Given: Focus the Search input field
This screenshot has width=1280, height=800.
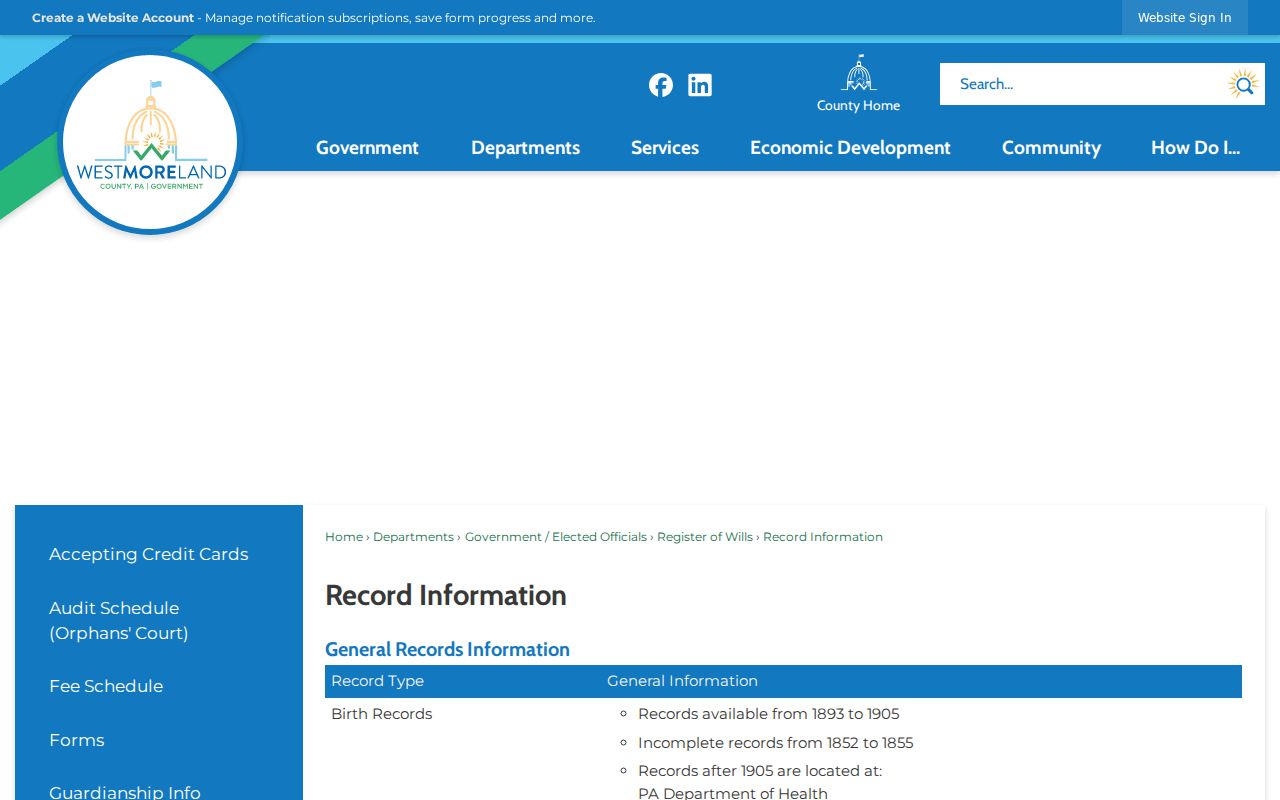Looking at the screenshot, I should [1080, 84].
